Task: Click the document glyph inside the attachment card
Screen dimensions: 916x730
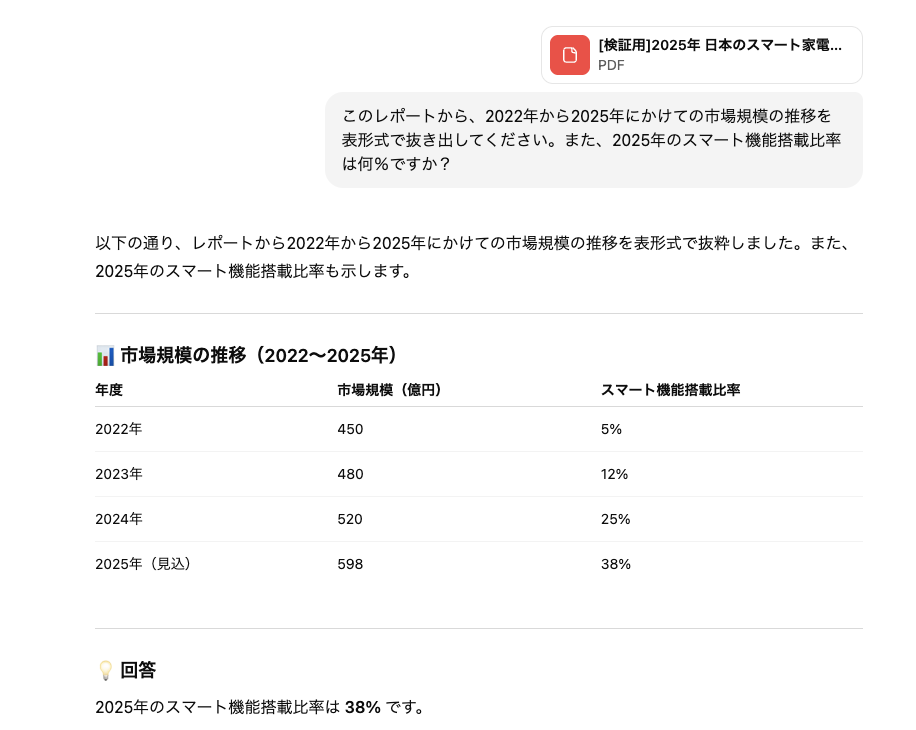Action: (x=568, y=55)
